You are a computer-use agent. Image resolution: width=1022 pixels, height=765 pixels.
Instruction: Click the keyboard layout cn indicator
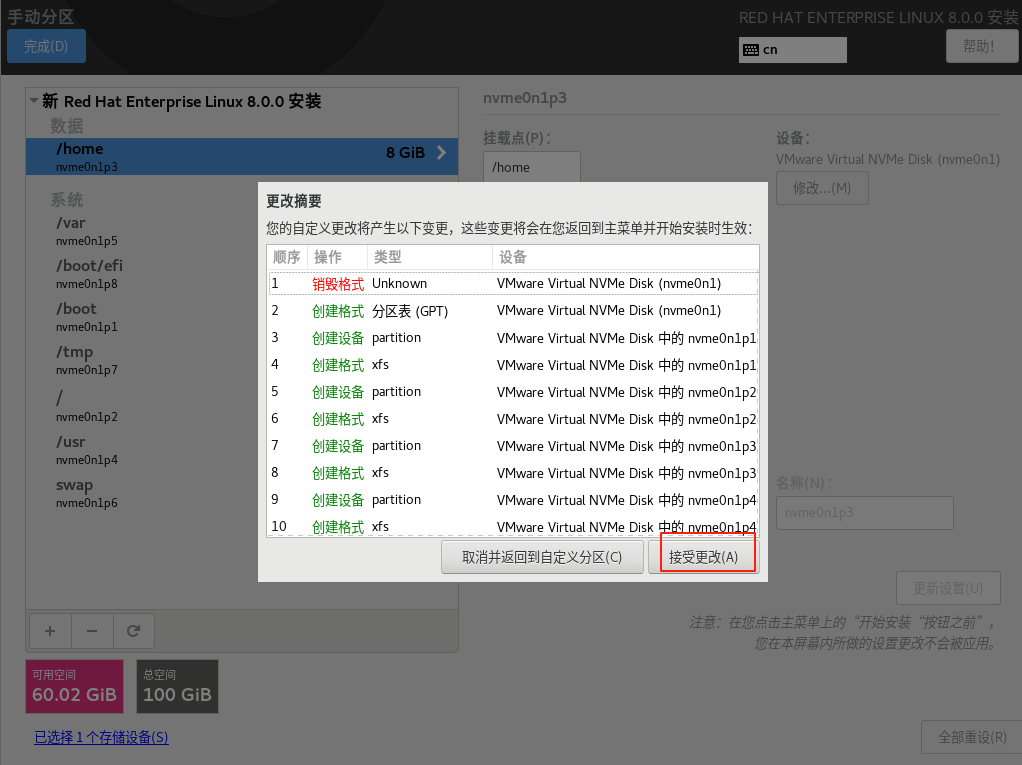tap(793, 50)
